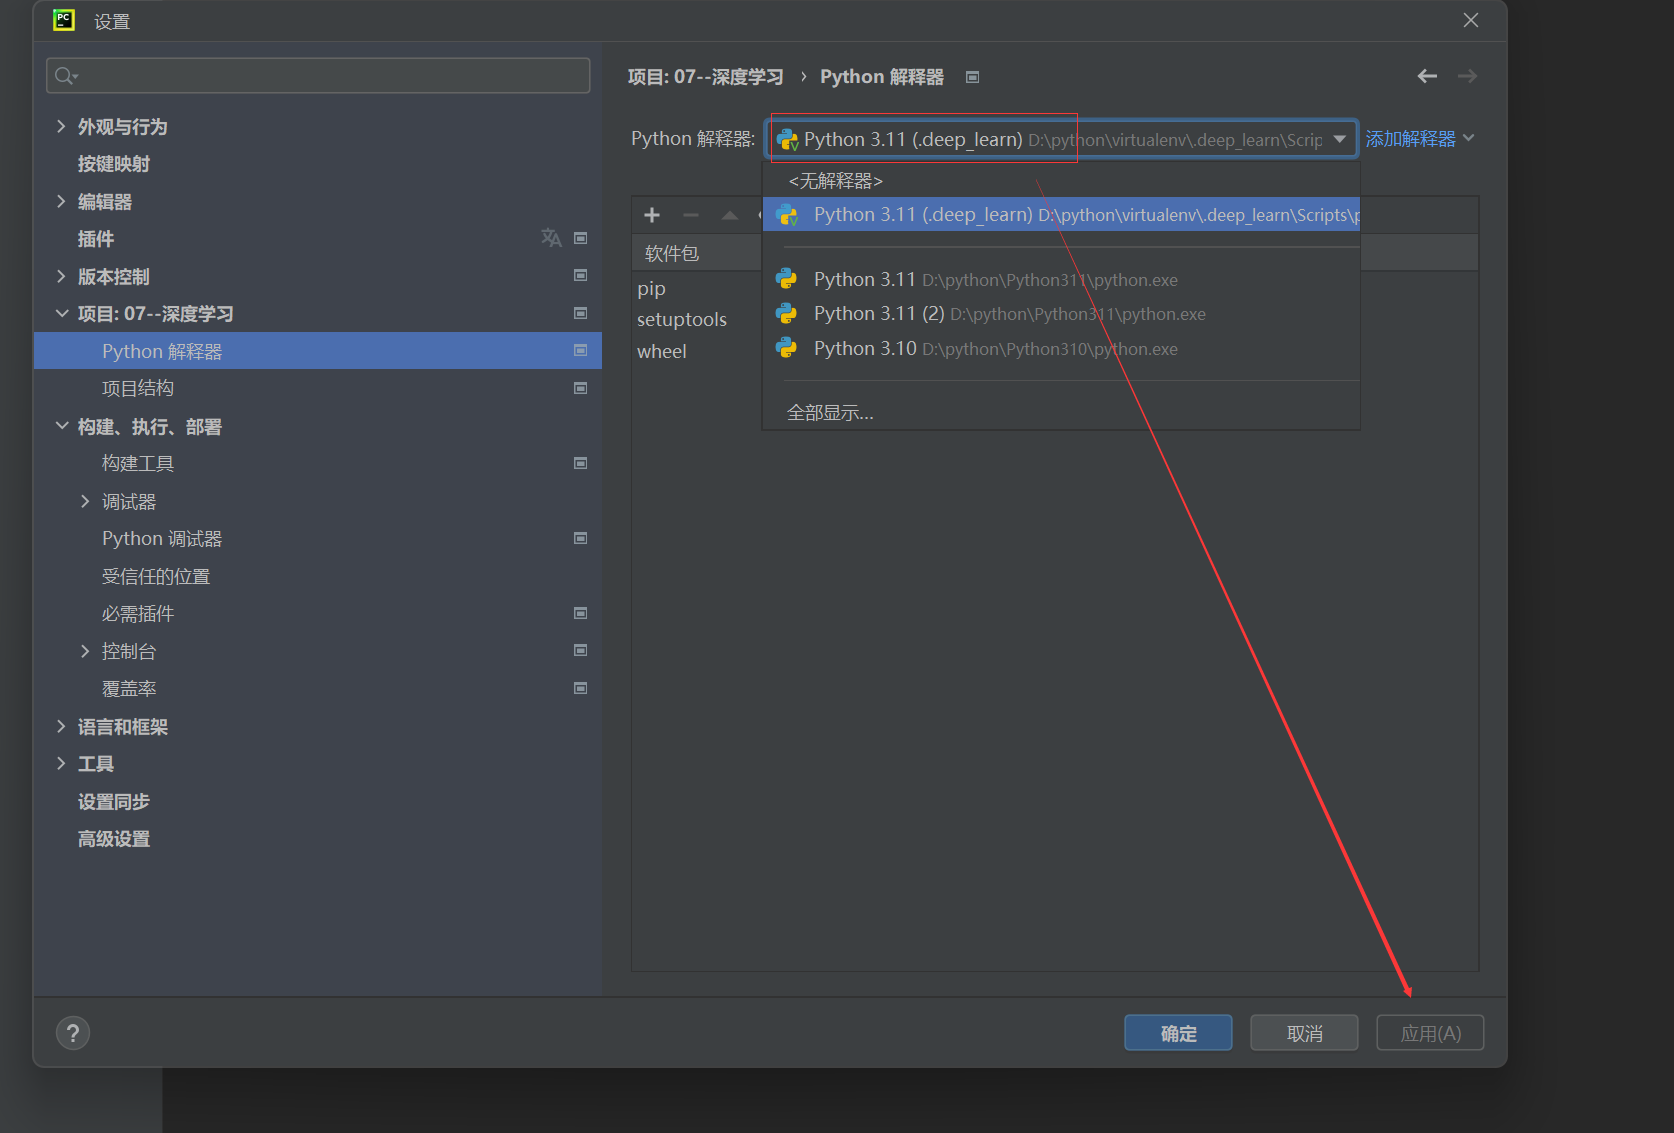The image size is (1674, 1133).
Task: Click the 软件包 column header
Action: click(672, 253)
